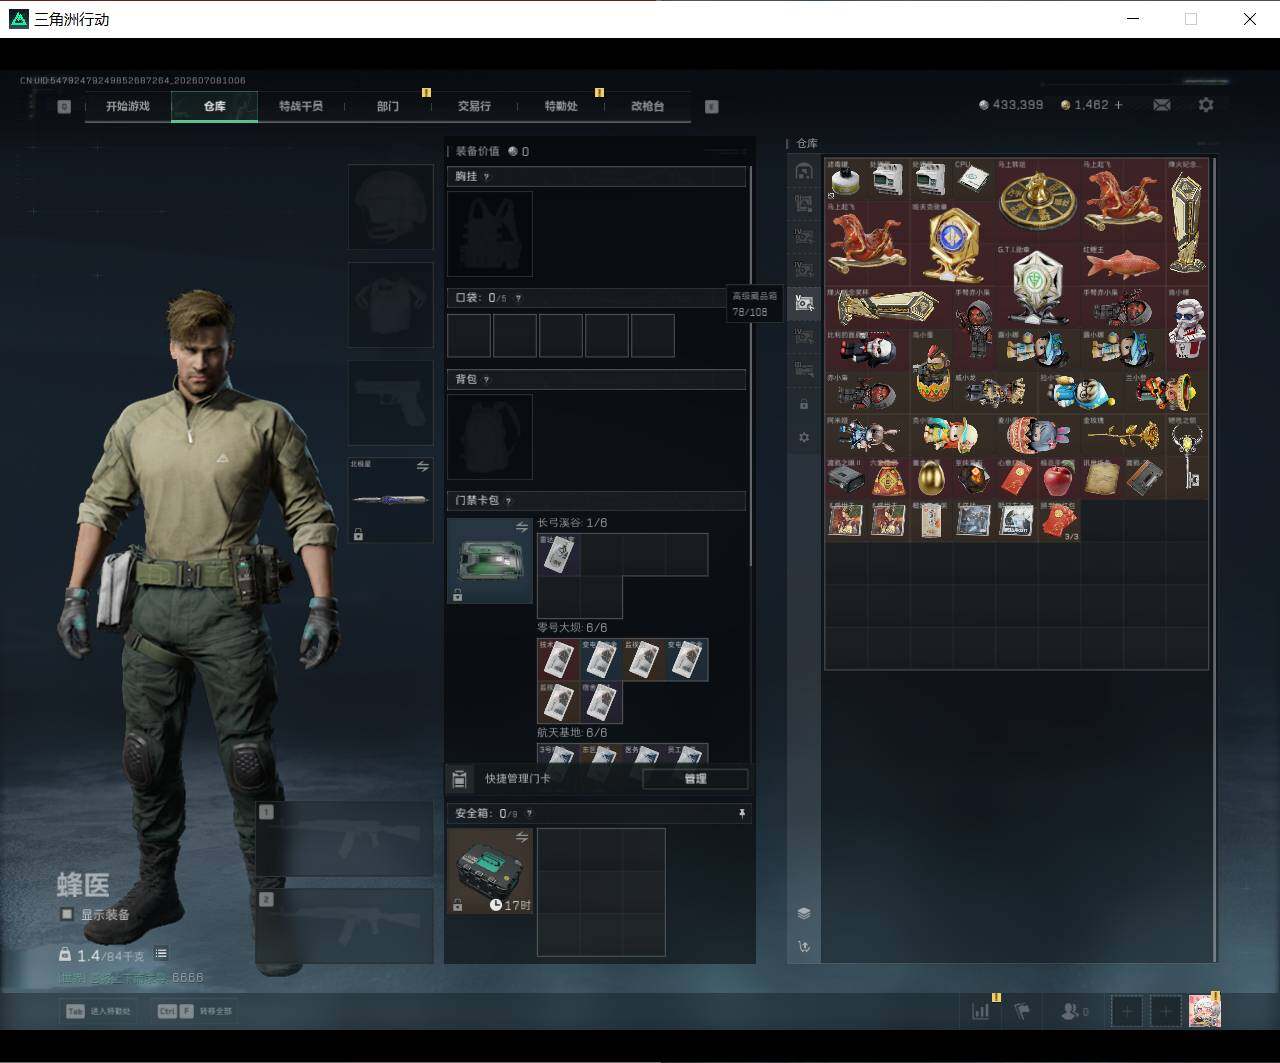This screenshot has width=1280, height=1063.
Task: Expand the weight details list icon
Action: pyautogui.click(x=161, y=954)
